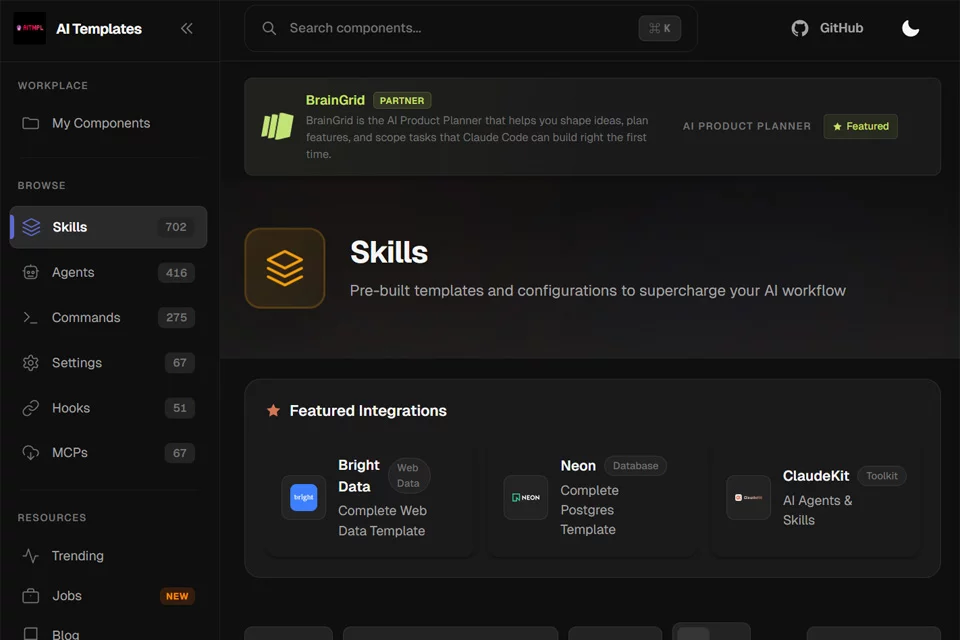
Task: Click the Featured Integrations heading
Action: 368,410
